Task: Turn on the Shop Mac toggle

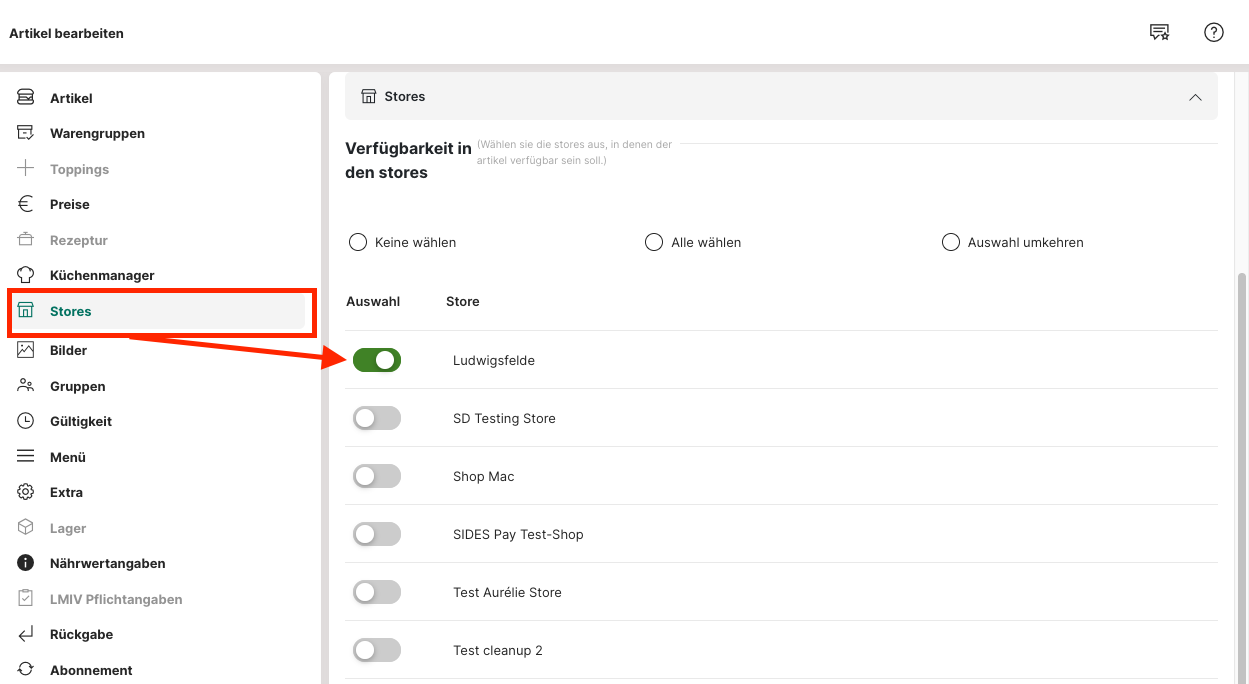Action: [377, 476]
